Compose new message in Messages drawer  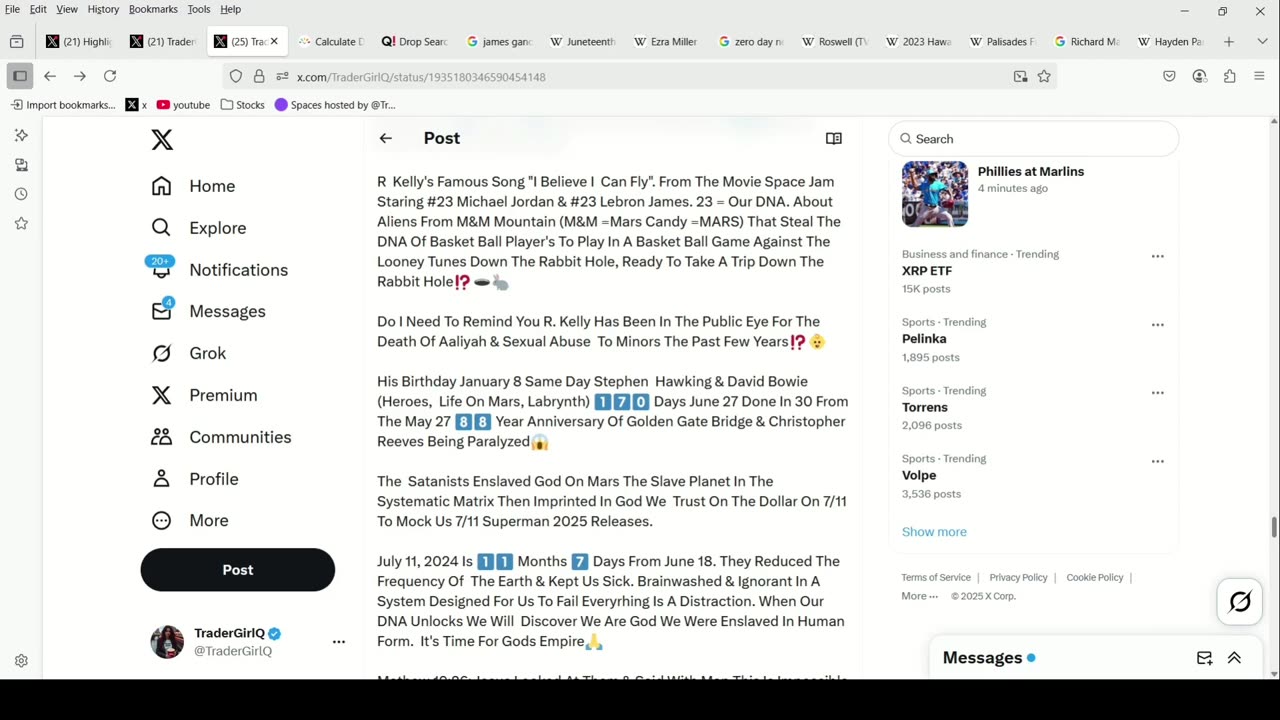1205,658
